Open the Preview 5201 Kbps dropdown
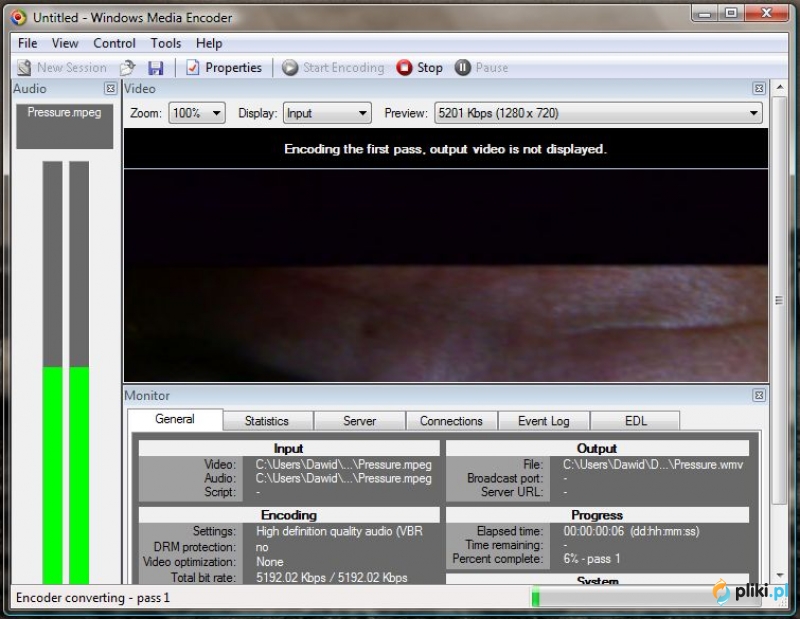 click(598, 113)
